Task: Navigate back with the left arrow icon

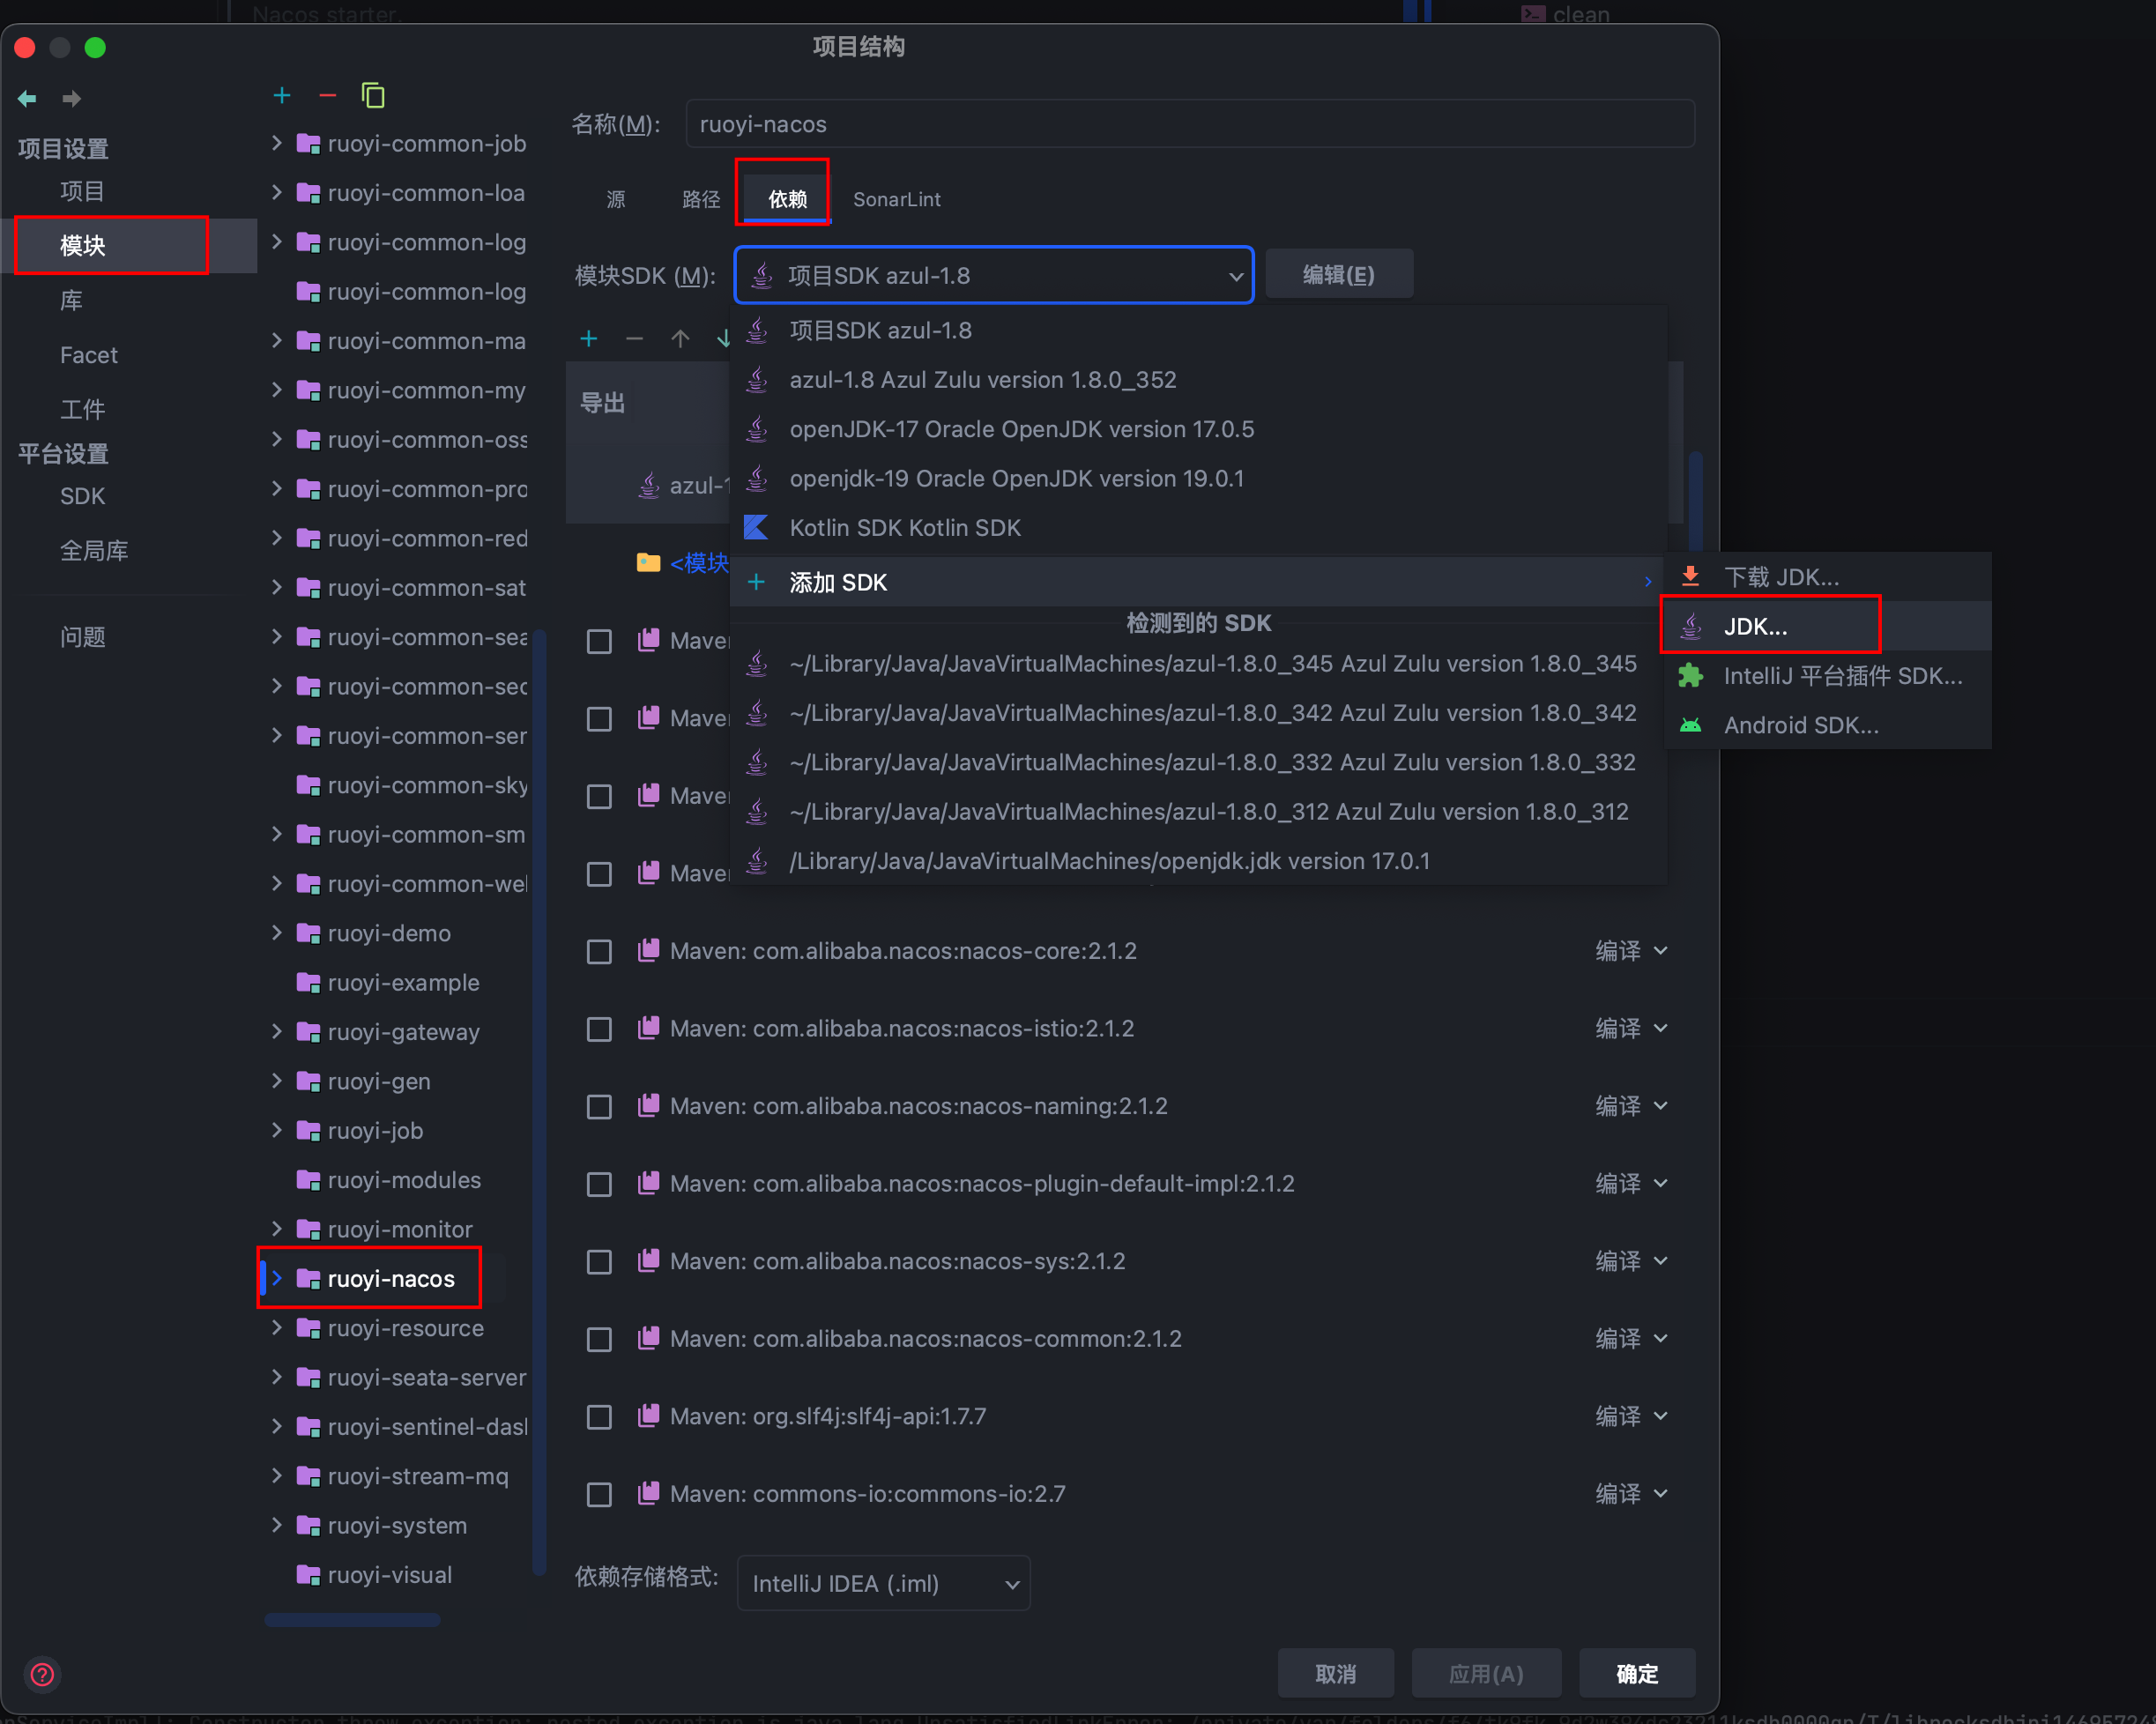Action: pyautogui.click(x=26, y=98)
